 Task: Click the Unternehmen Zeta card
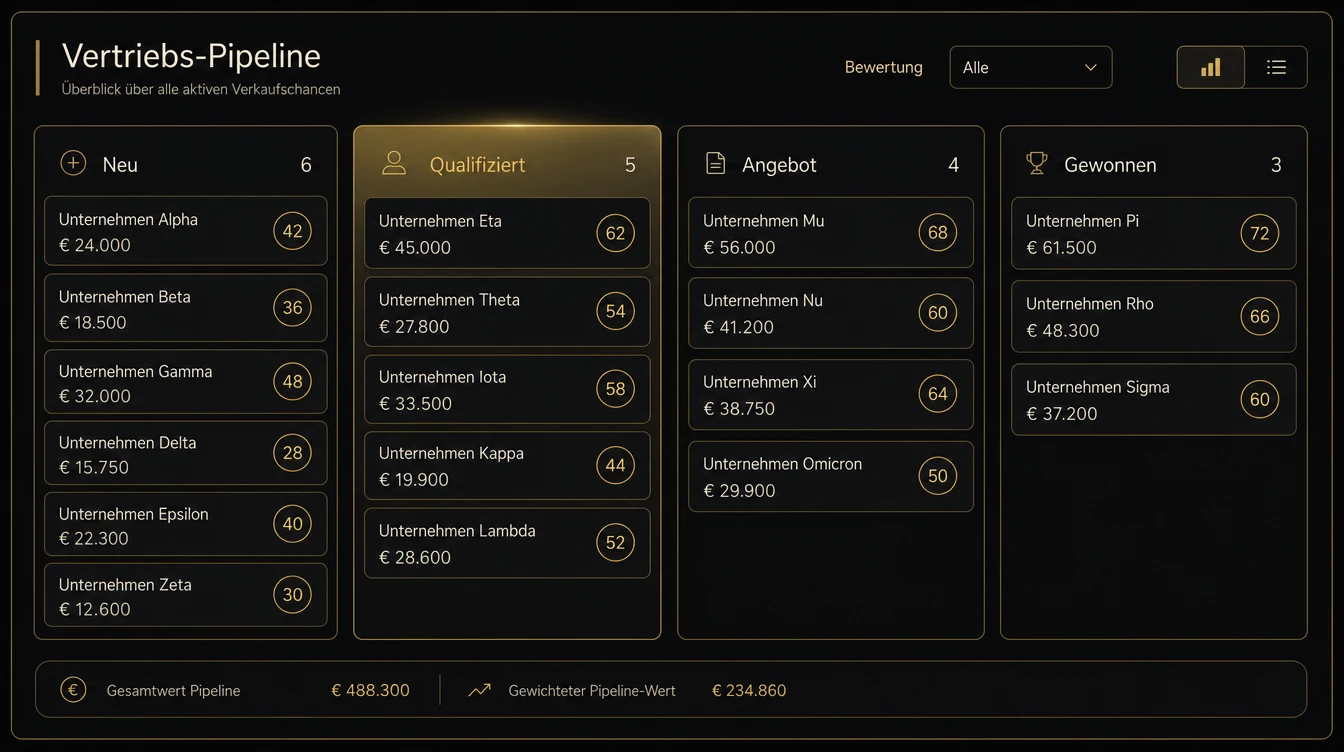point(186,595)
